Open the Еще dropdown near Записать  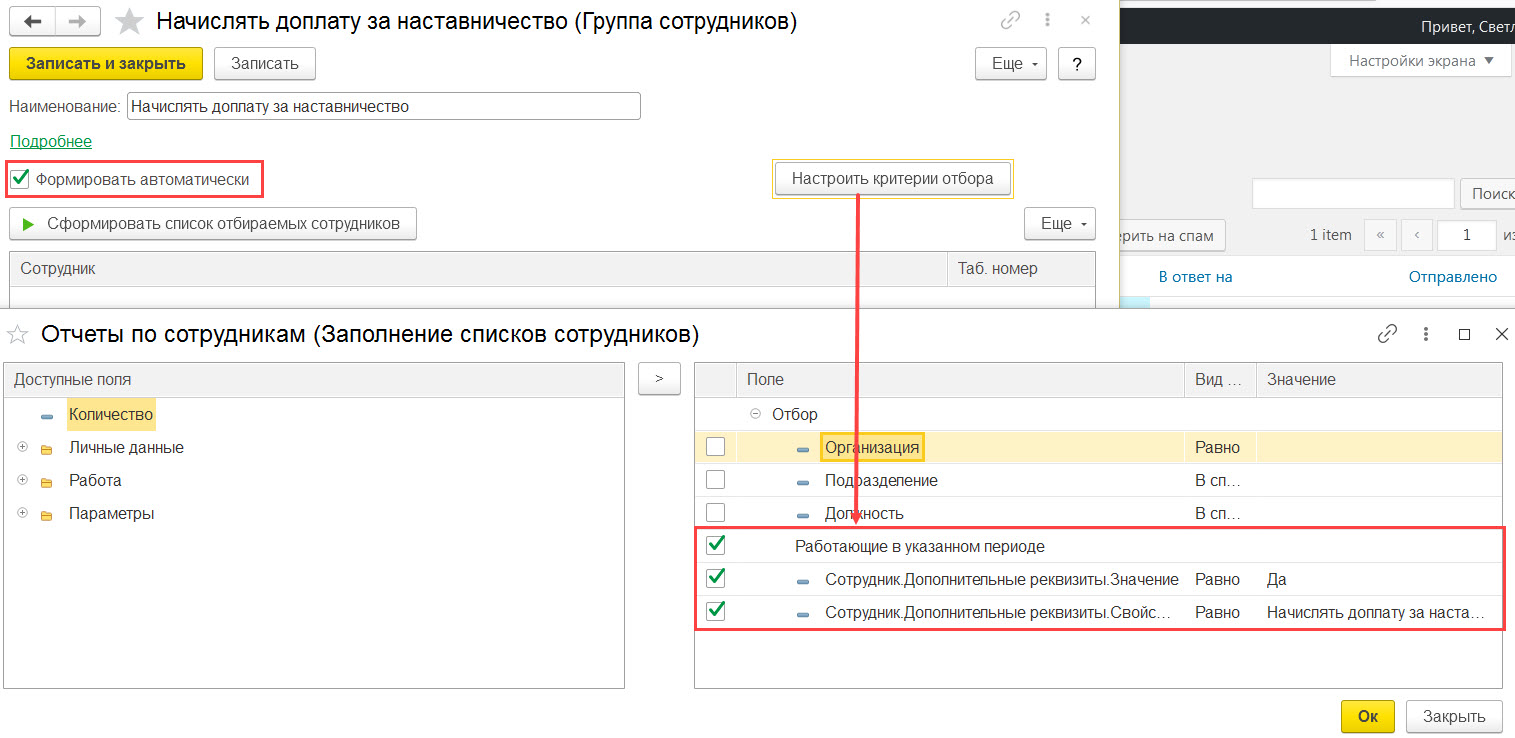click(1011, 63)
